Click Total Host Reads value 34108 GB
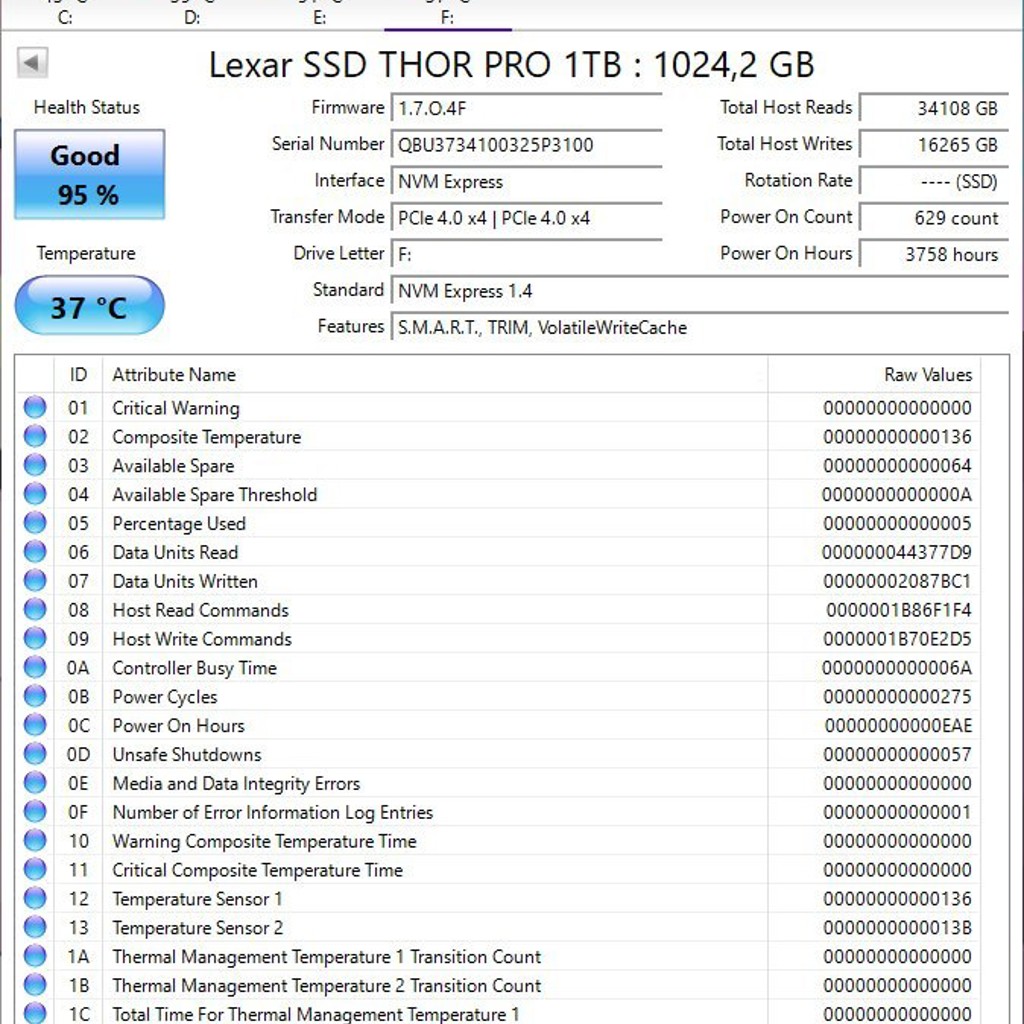The width and height of the screenshot is (1024, 1024). coord(934,108)
